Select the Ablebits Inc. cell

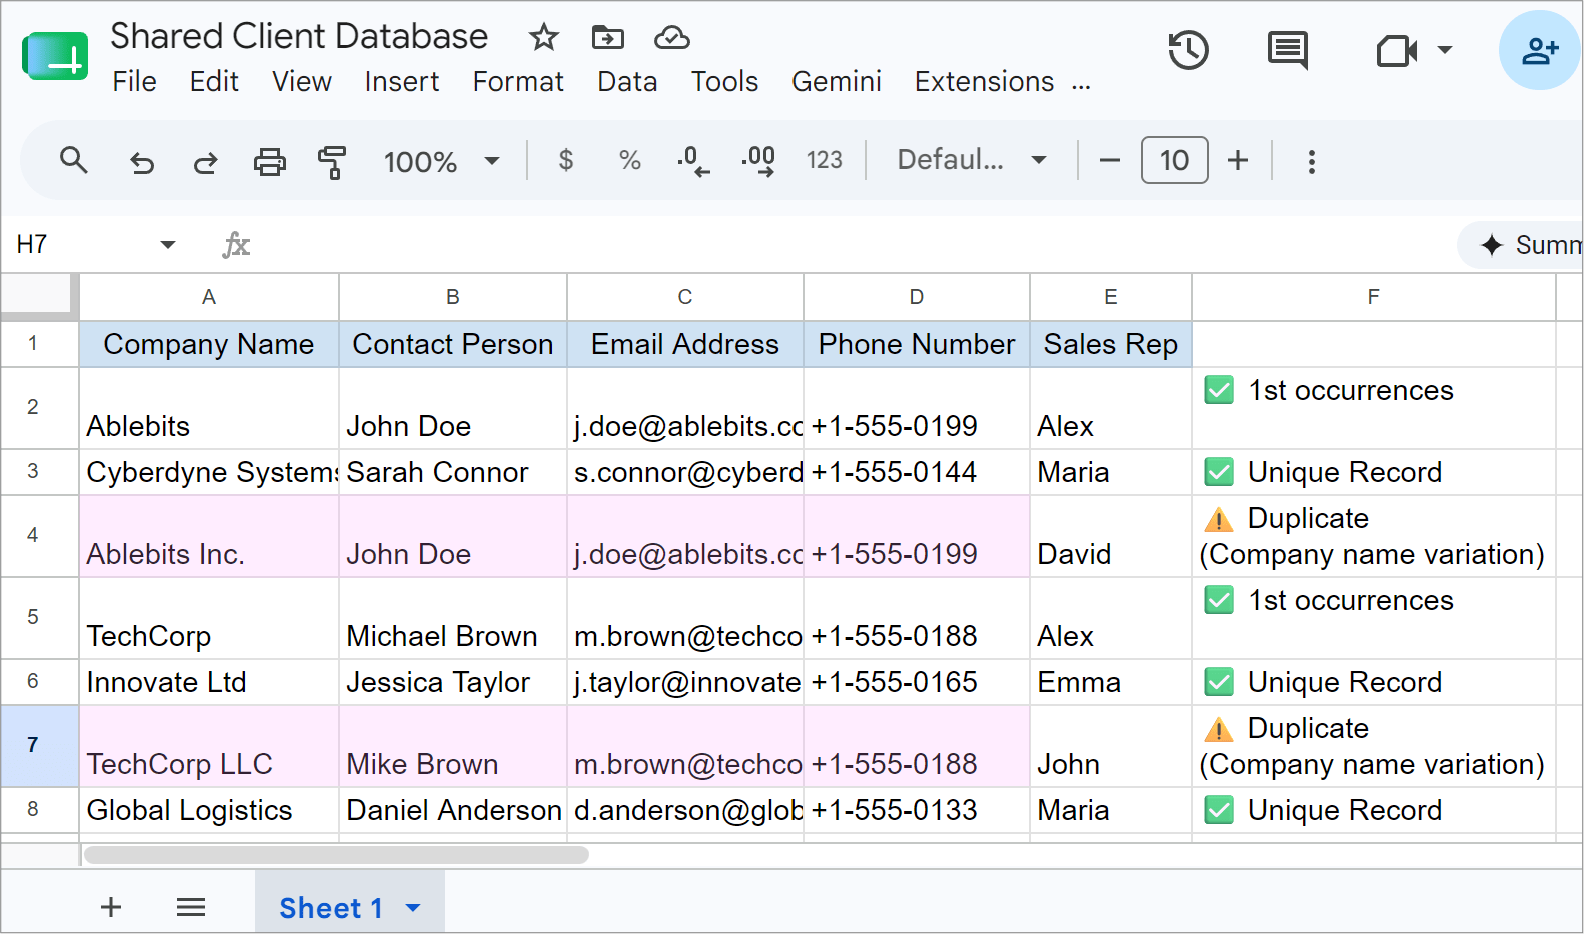pyautogui.click(x=209, y=536)
